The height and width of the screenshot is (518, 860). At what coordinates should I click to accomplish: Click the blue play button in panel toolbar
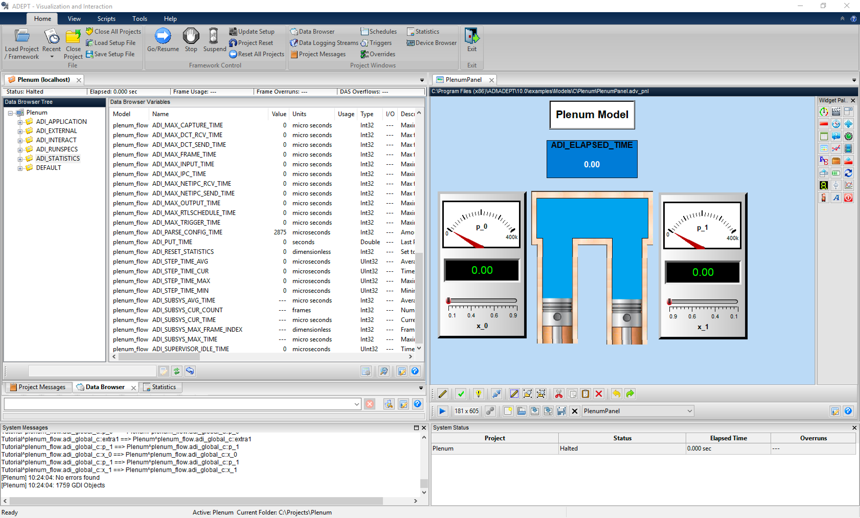click(x=442, y=411)
